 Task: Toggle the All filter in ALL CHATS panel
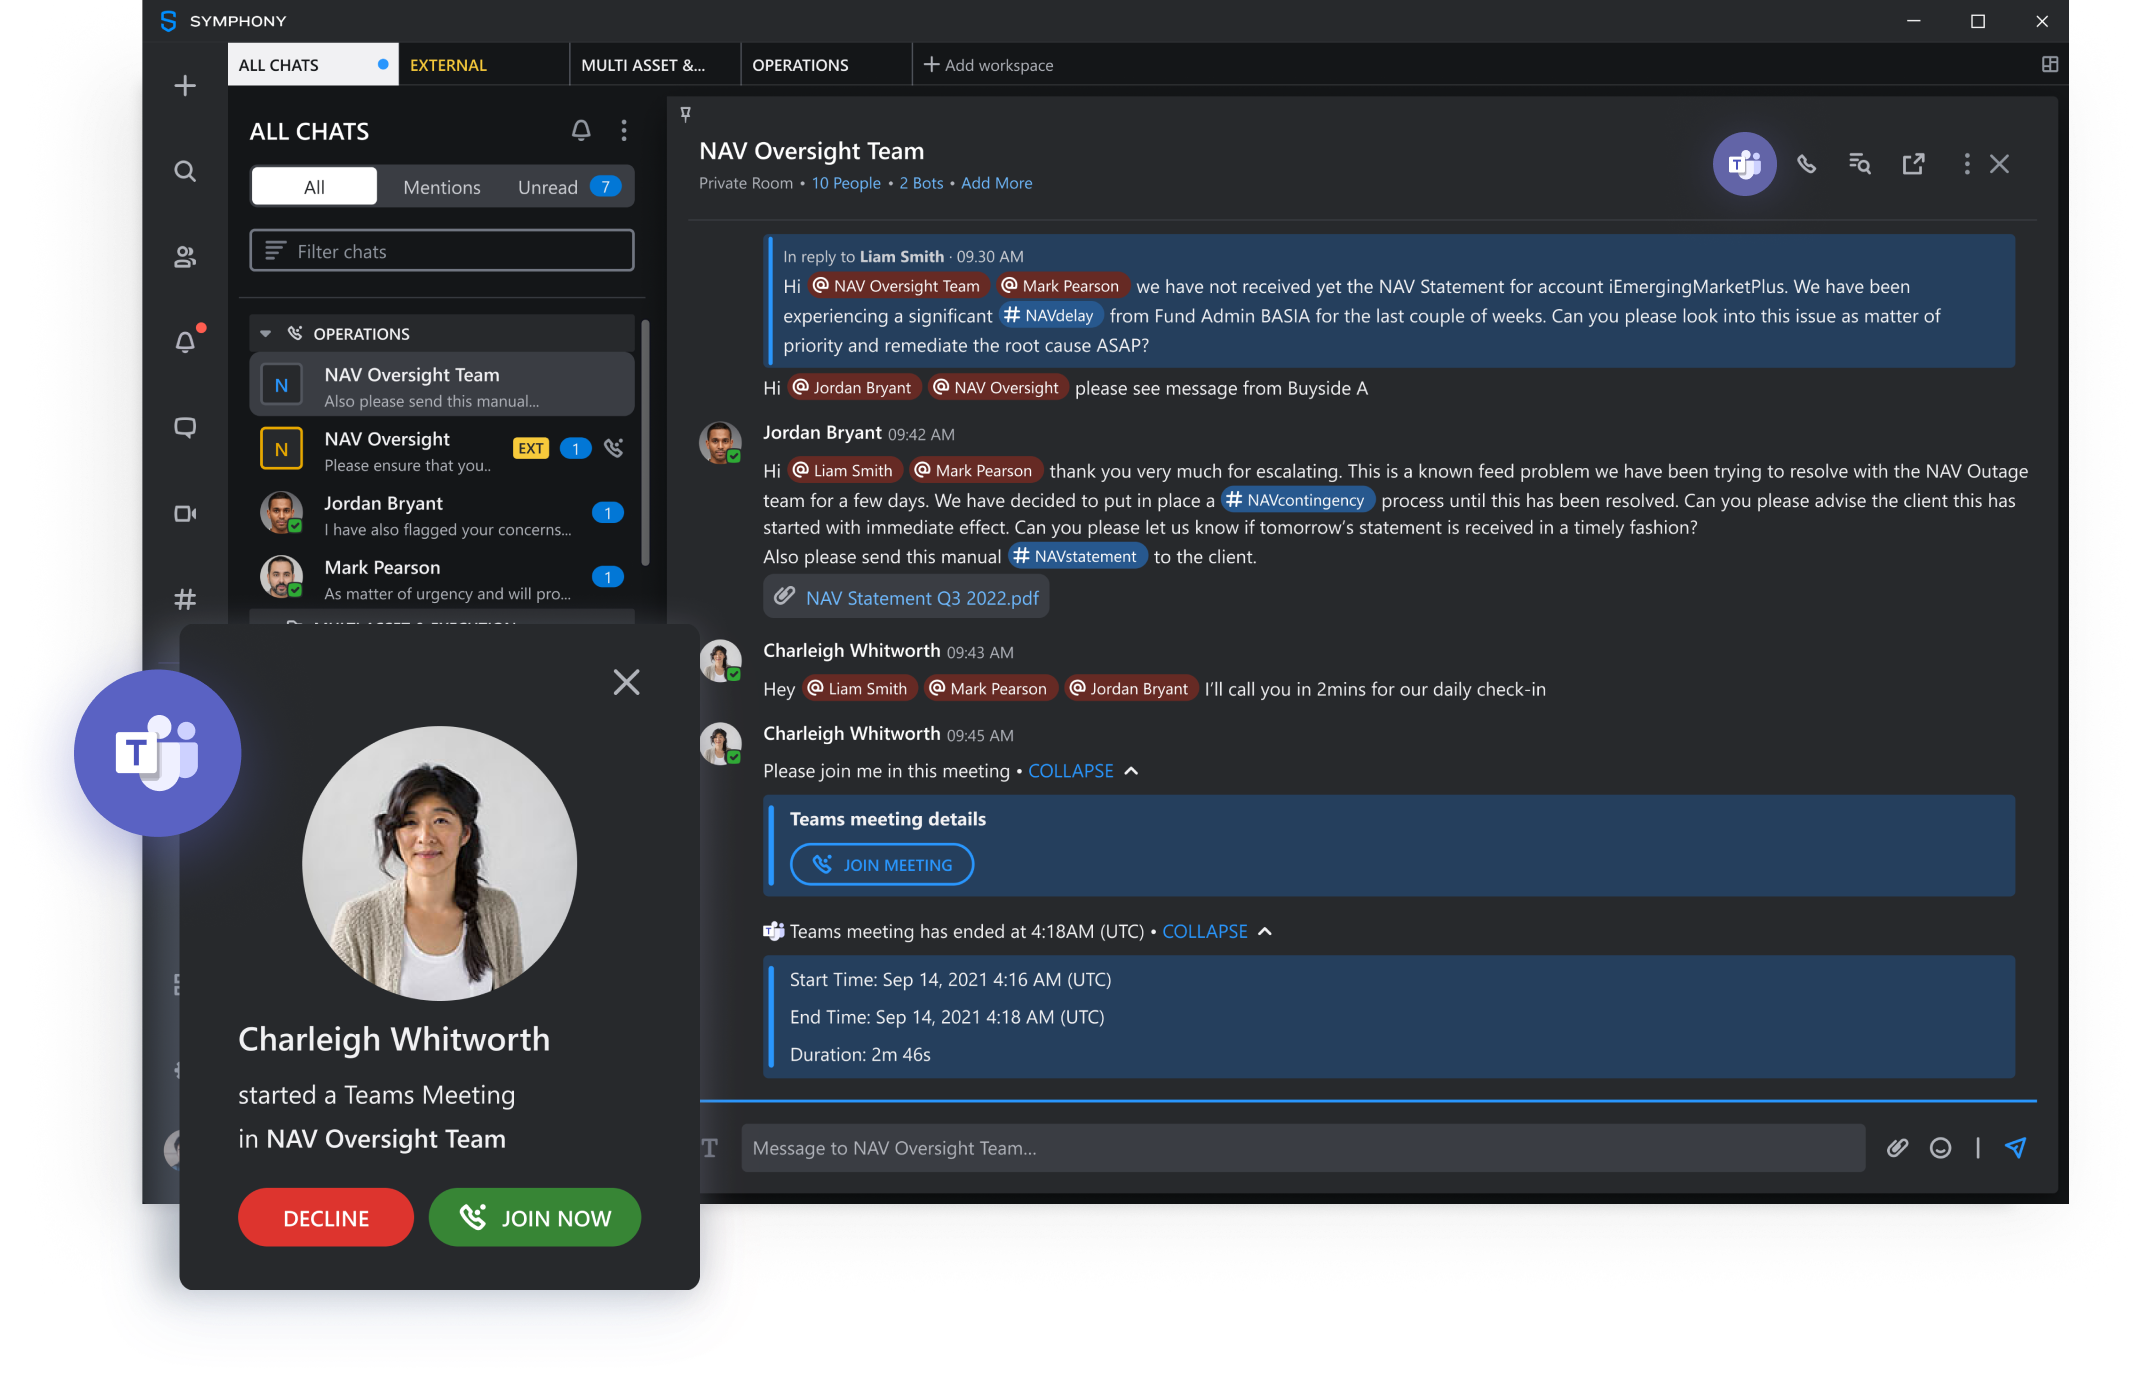point(313,185)
